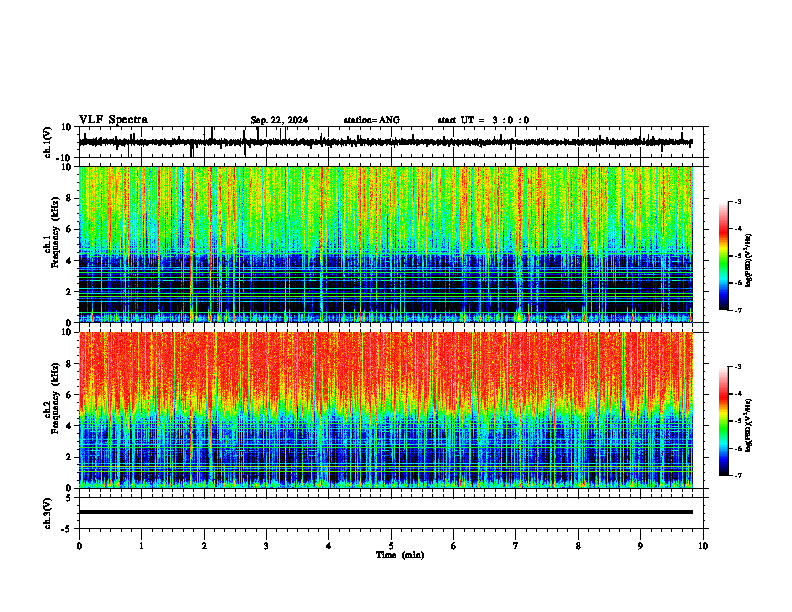This screenshot has width=792, height=612.
Task: Click the ch.1 spectrogram color scale bar
Action: (x=724, y=256)
